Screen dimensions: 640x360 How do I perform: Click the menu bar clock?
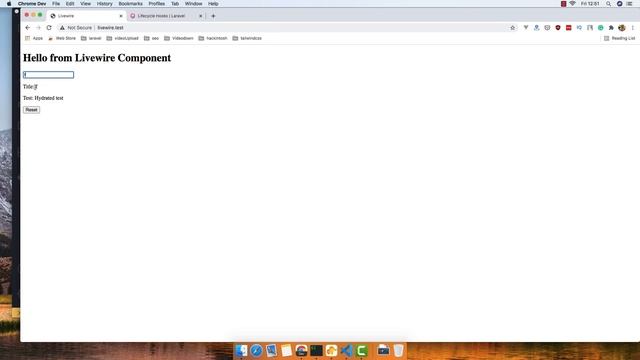pyautogui.click(x=590, y=4)
